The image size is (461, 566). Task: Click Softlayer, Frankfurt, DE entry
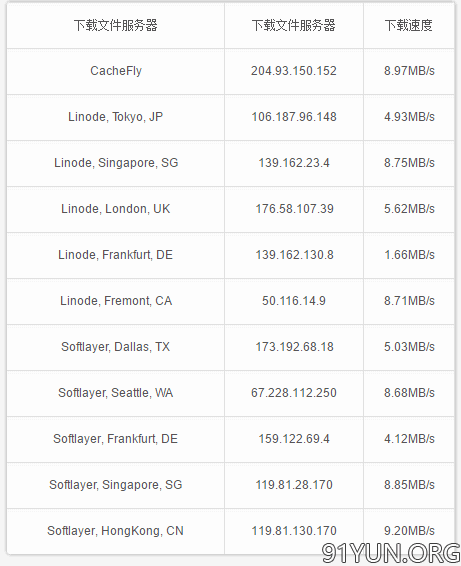tap(116, 439)
